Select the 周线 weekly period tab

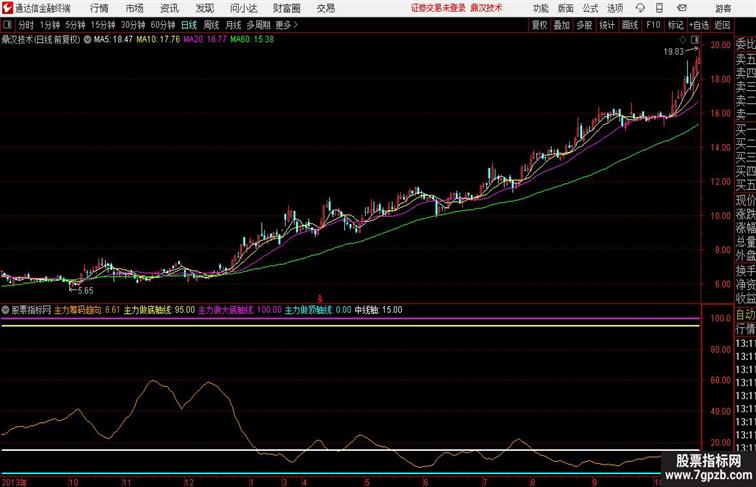(211, 25)
